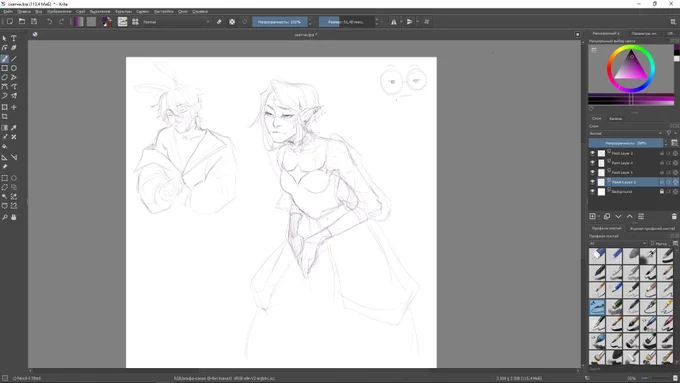Move layer up with arrow button
680x383 pixels.
click(x=630, y=216)
